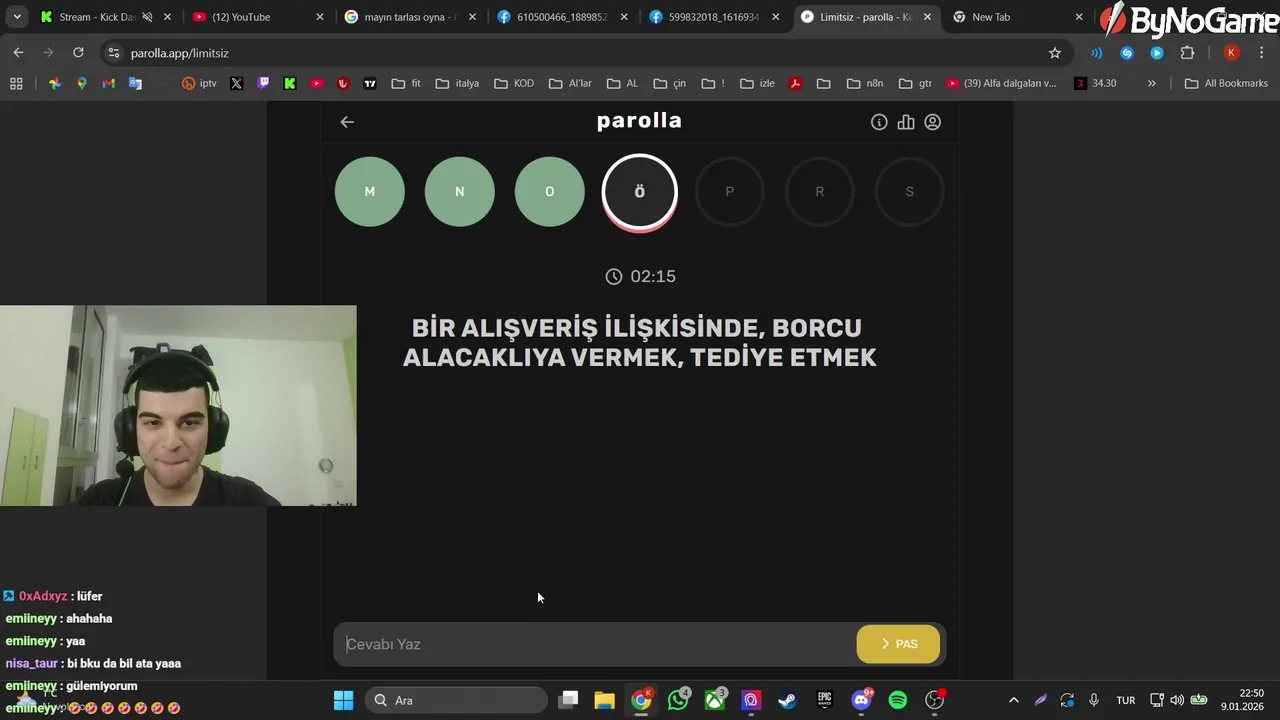Open Epic Games Launcher from the taskbar
The width and height of the screenshot is (1280, 720).
[x=824, y=700]
